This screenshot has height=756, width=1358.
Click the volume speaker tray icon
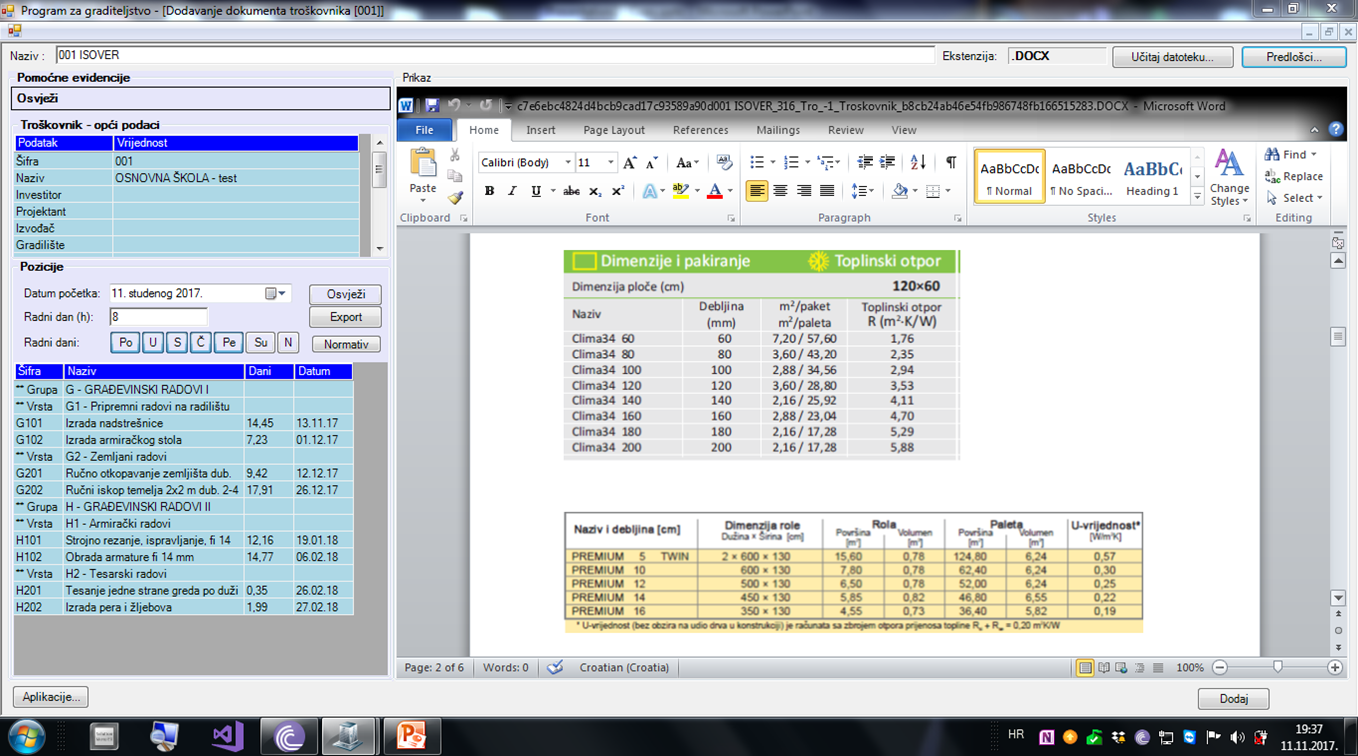point(1237,738)
